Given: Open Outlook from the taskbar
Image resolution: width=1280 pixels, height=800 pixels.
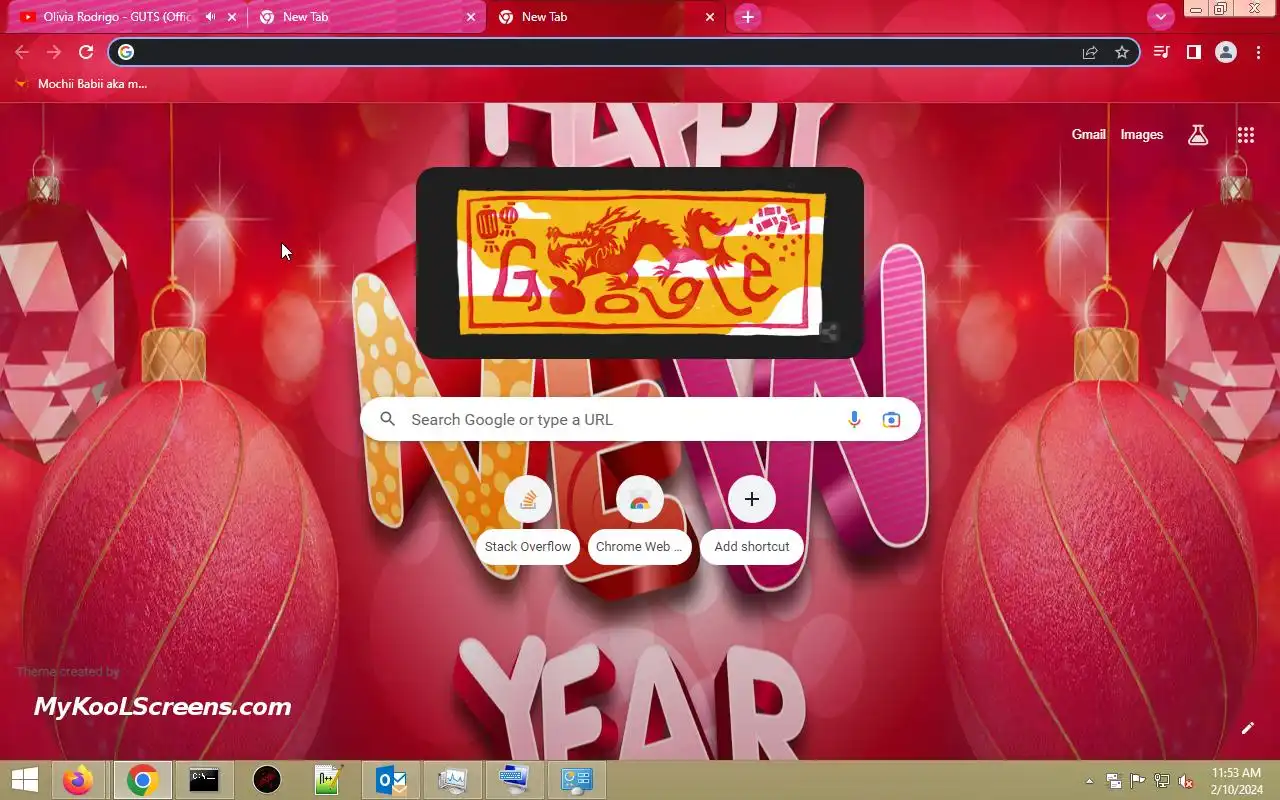Looking at the screenshot, I should tap(391, 780).
